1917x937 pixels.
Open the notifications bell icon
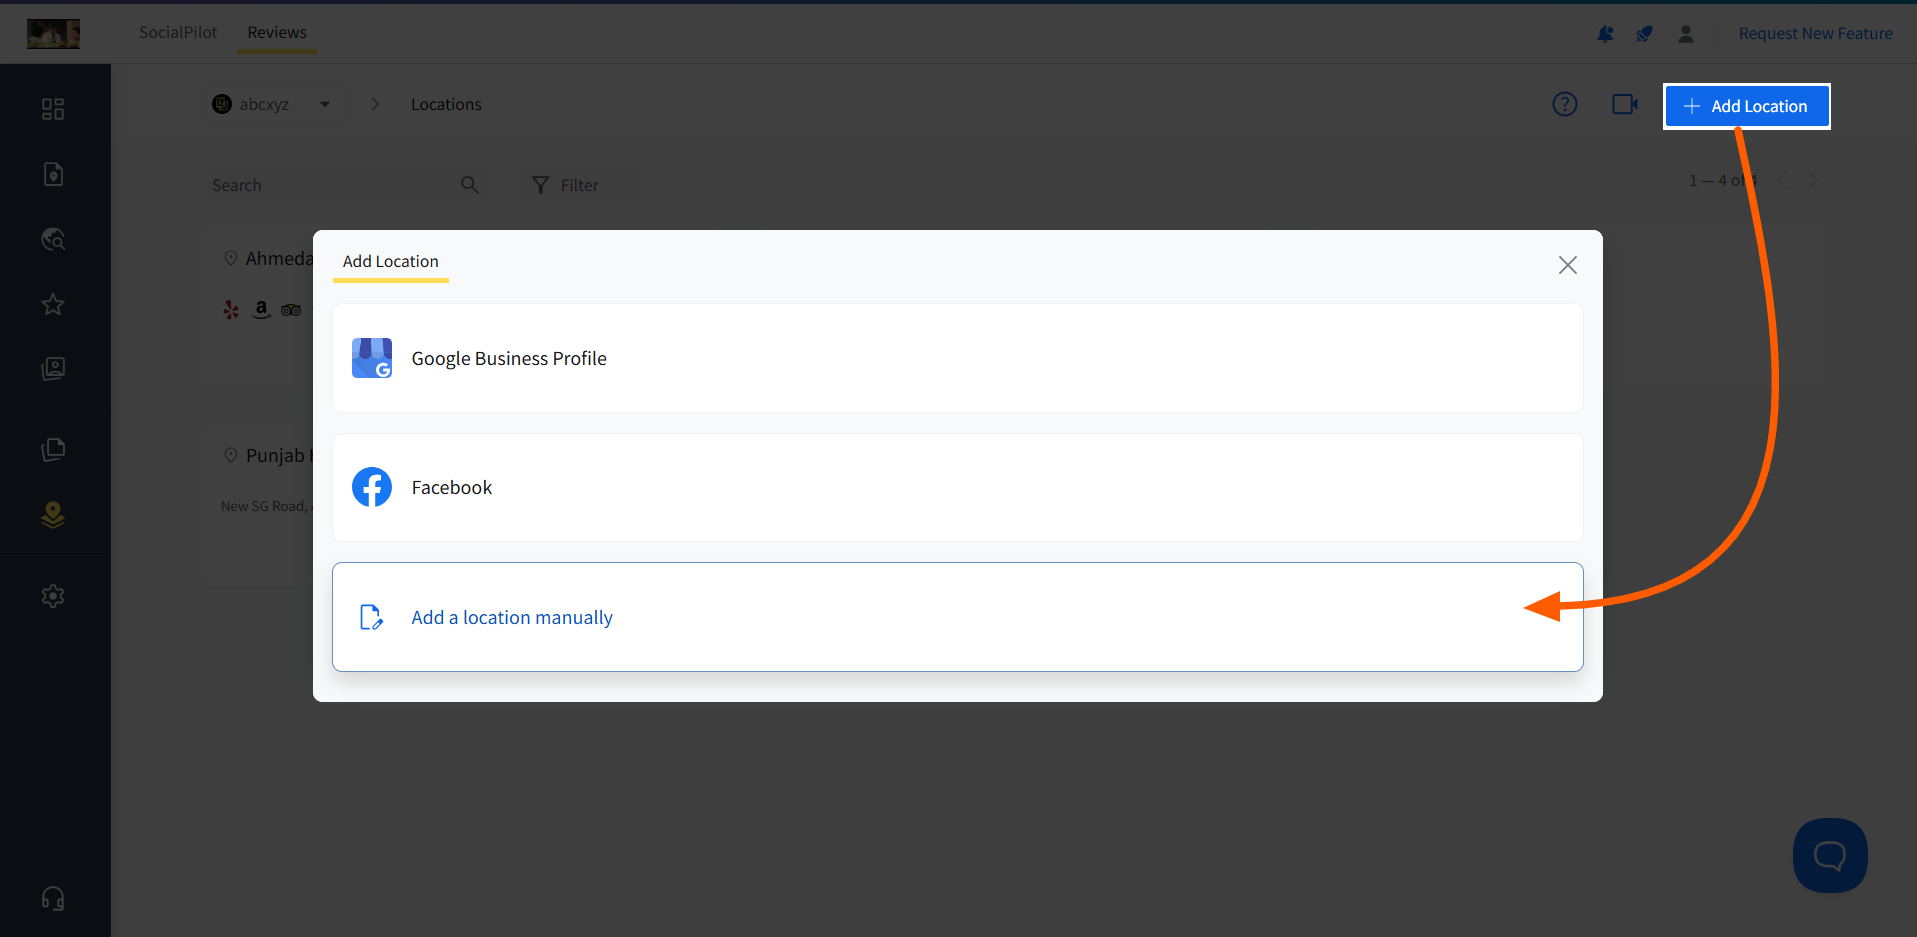pos(1606,34)
